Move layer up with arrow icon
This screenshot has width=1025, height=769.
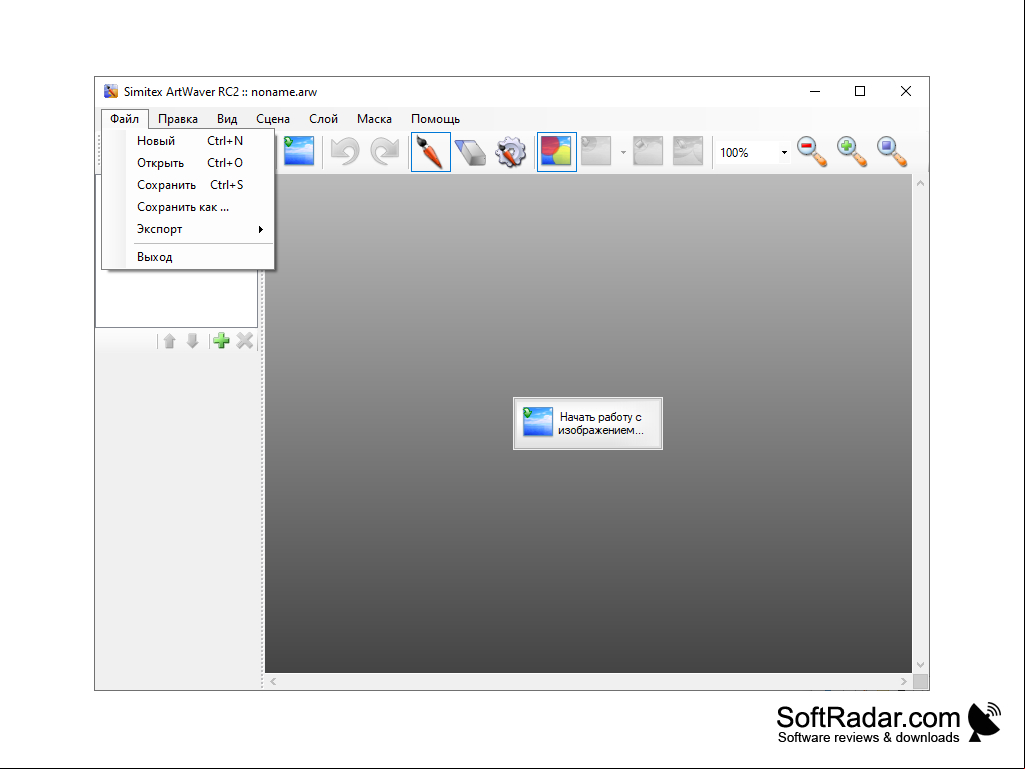tap(169, 341)
